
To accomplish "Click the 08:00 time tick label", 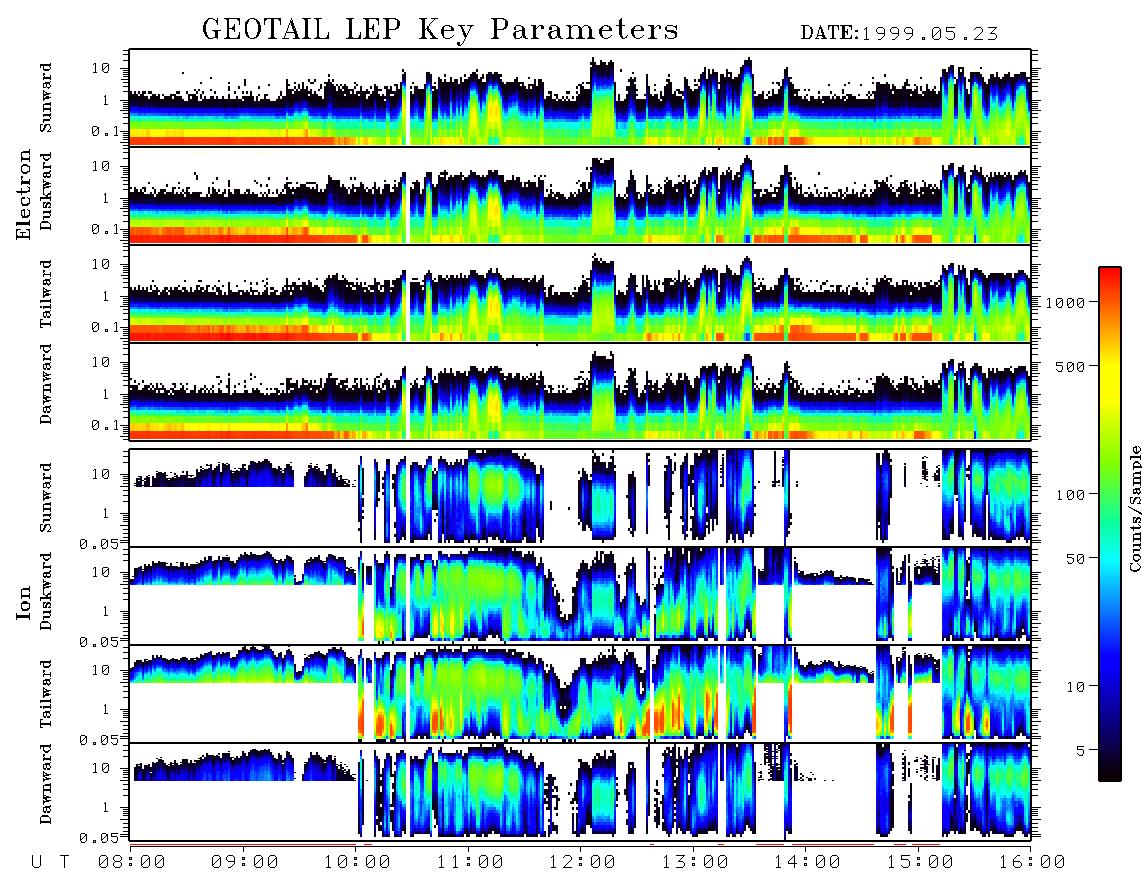I will tap(131, 862).
